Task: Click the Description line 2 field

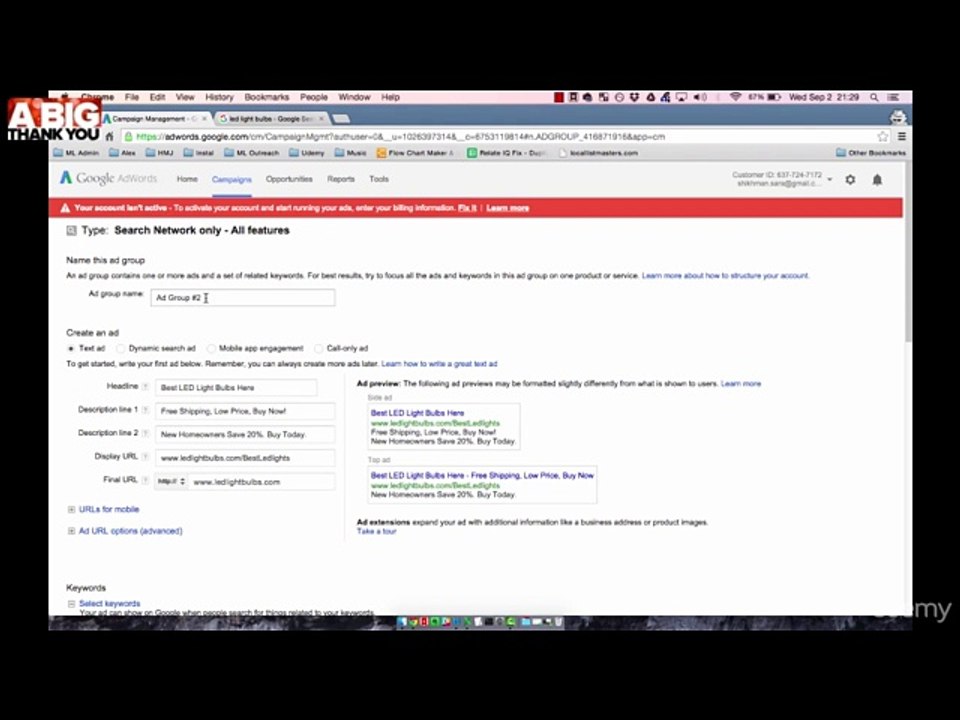Action: [245, 435]
